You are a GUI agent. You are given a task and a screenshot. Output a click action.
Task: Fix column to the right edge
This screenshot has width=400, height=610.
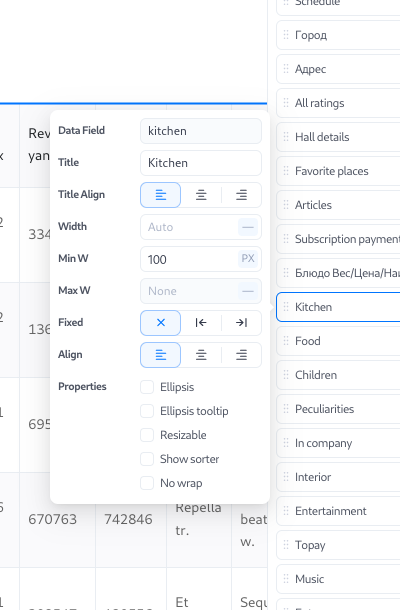(241, 323)
